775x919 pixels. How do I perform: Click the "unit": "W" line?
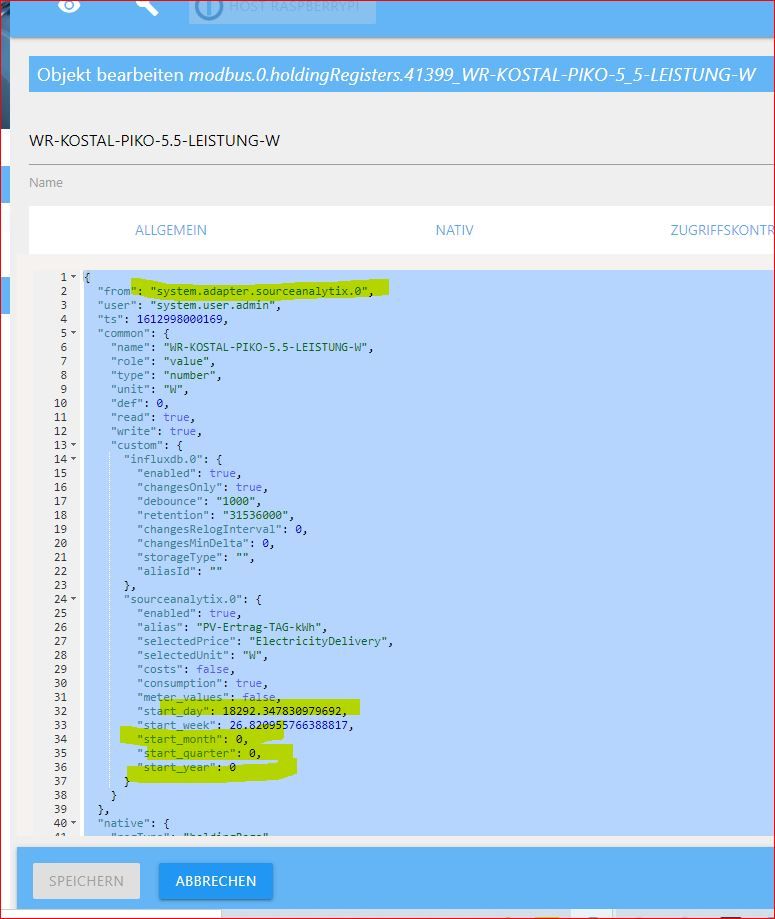click(149, 389)
